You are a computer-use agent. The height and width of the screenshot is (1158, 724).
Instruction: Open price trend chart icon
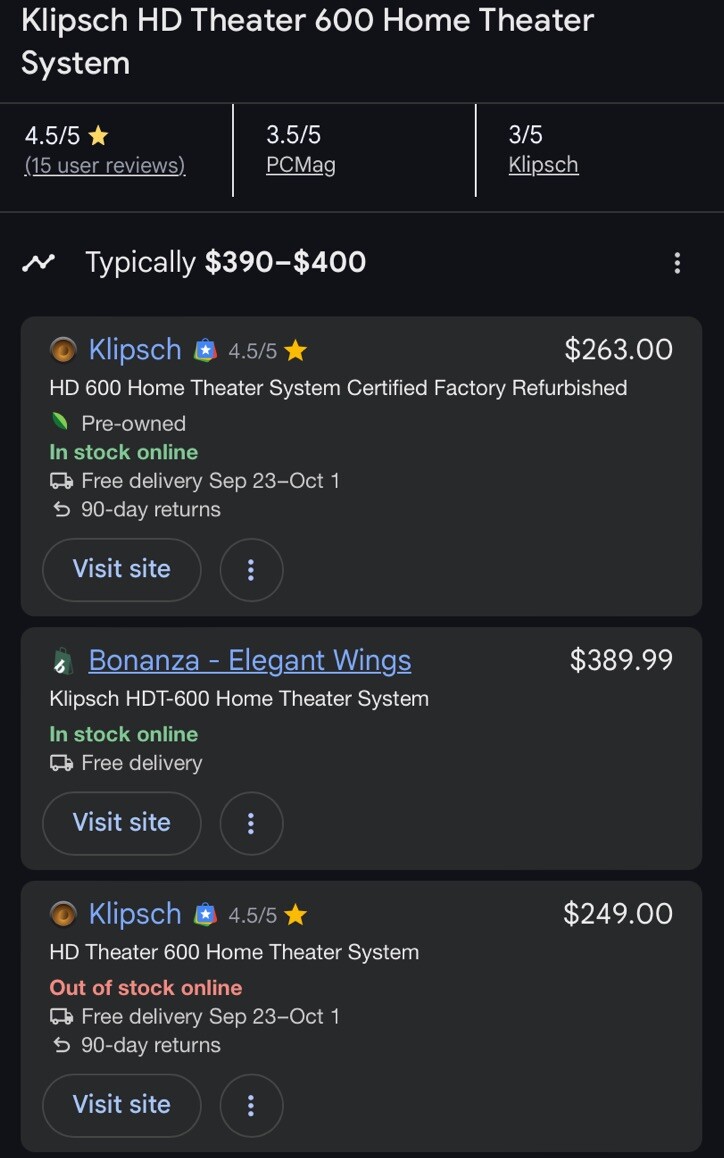click(x=39, y=263)
